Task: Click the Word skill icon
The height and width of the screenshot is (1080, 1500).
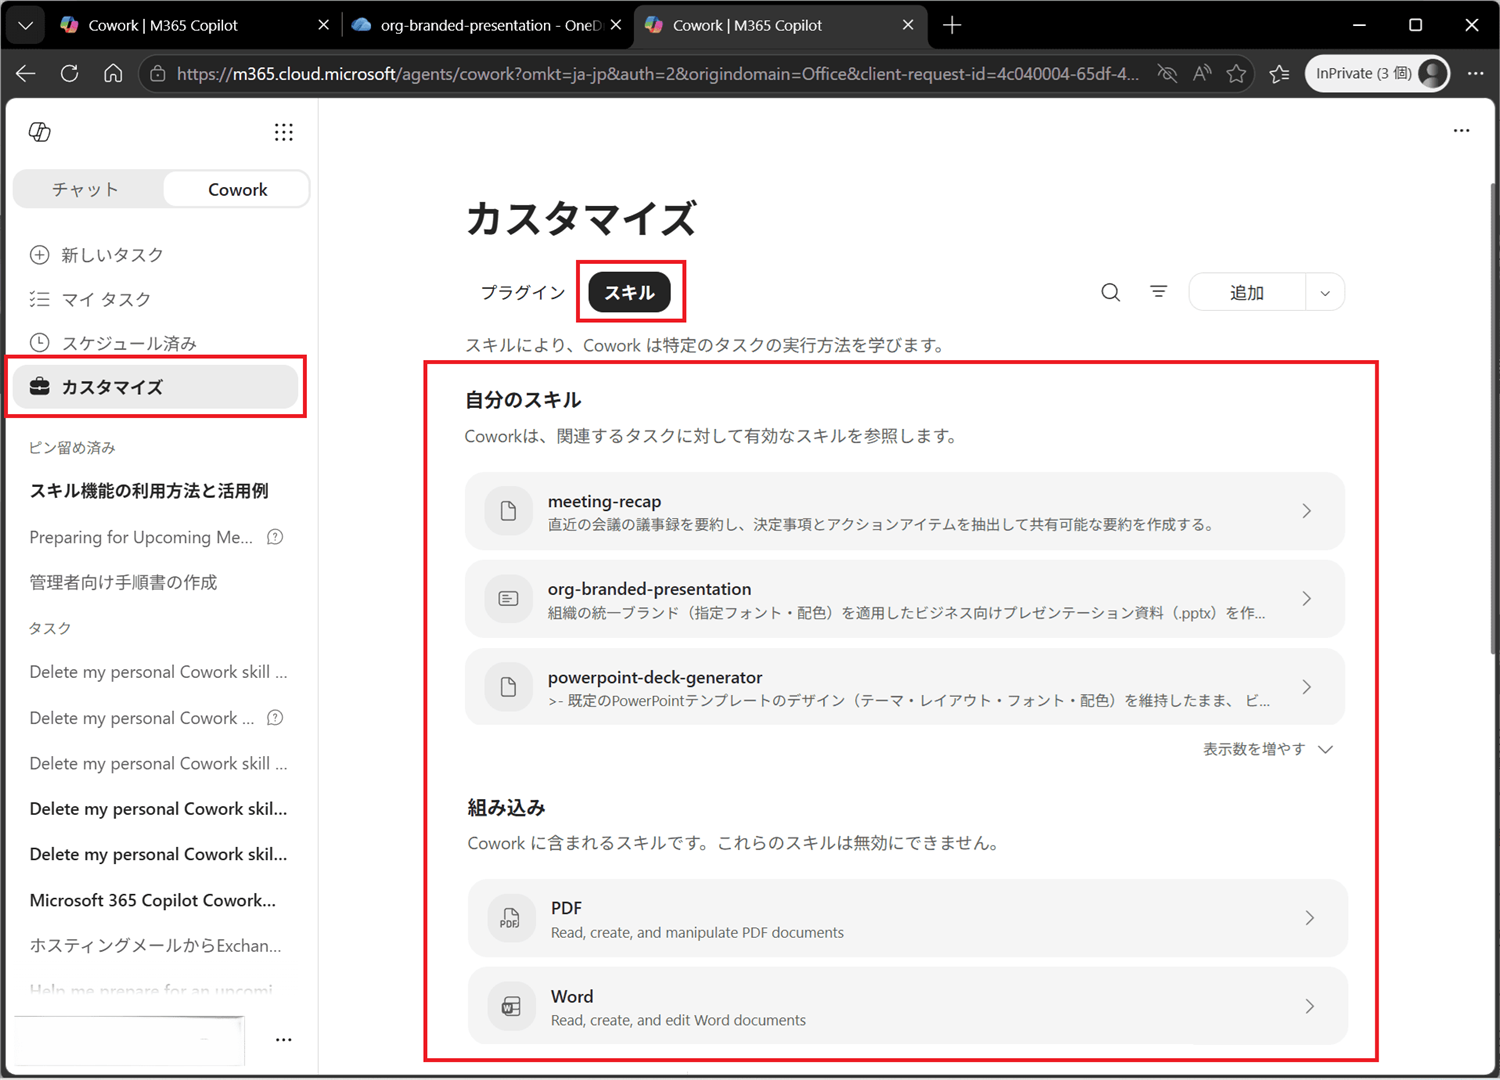Action: 510,1006
